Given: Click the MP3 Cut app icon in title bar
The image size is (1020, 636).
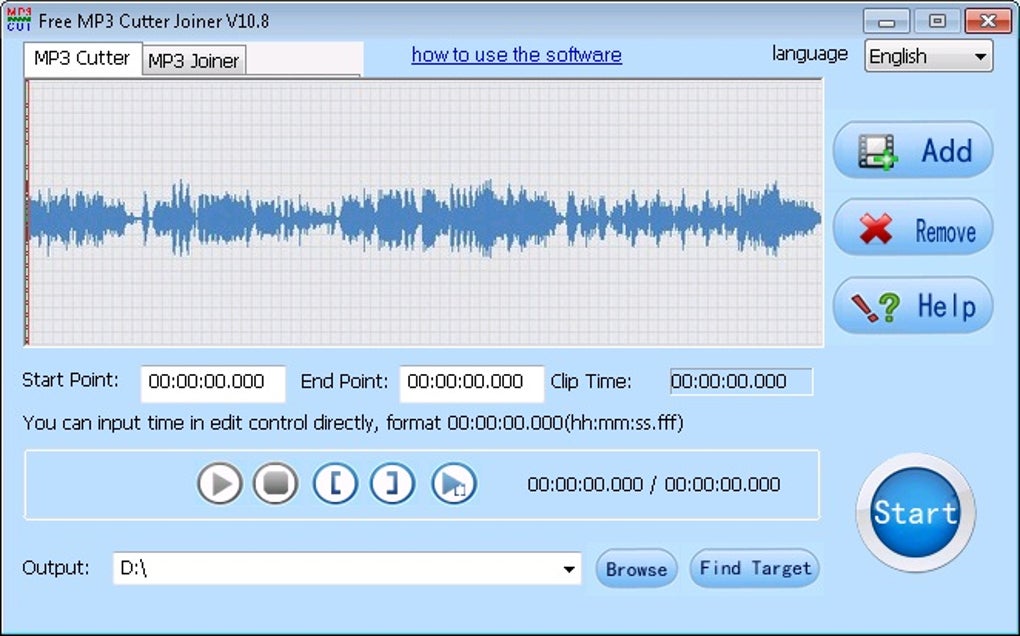Looking at the screenshot, I should pyautogui.click(x=19, y=20).
